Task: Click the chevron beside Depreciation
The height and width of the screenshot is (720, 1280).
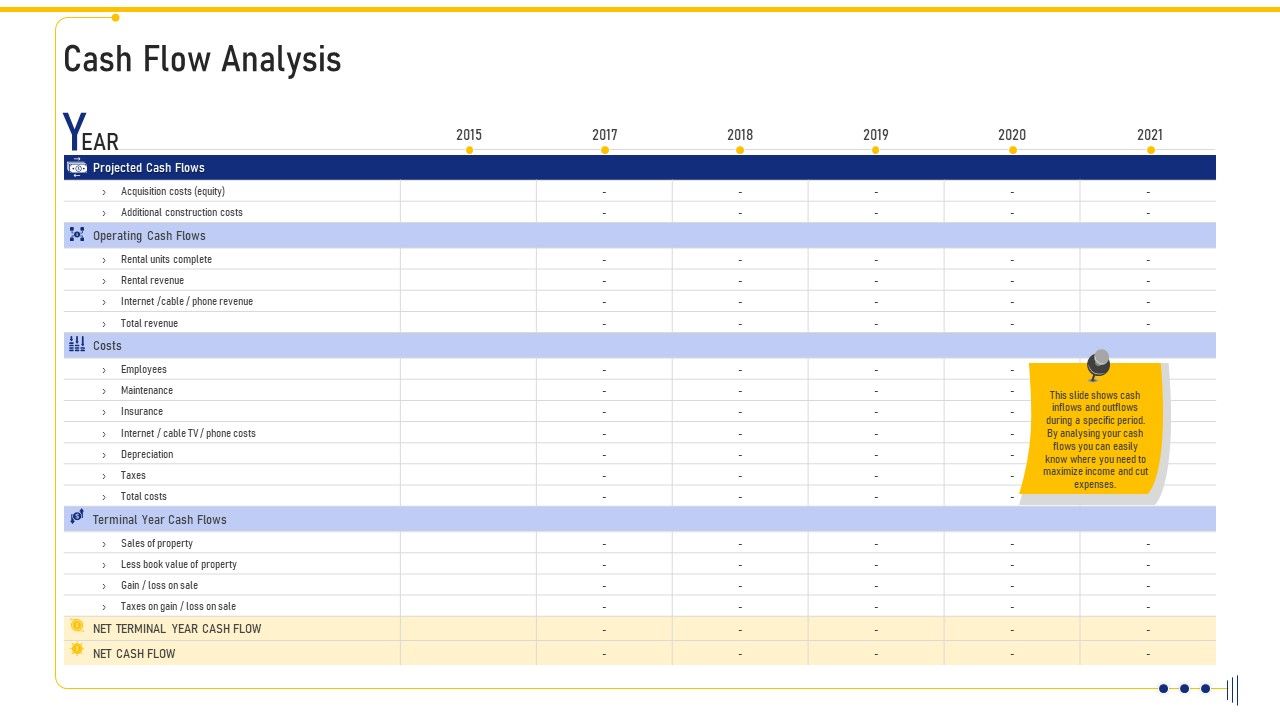Action: coord(104,454)
